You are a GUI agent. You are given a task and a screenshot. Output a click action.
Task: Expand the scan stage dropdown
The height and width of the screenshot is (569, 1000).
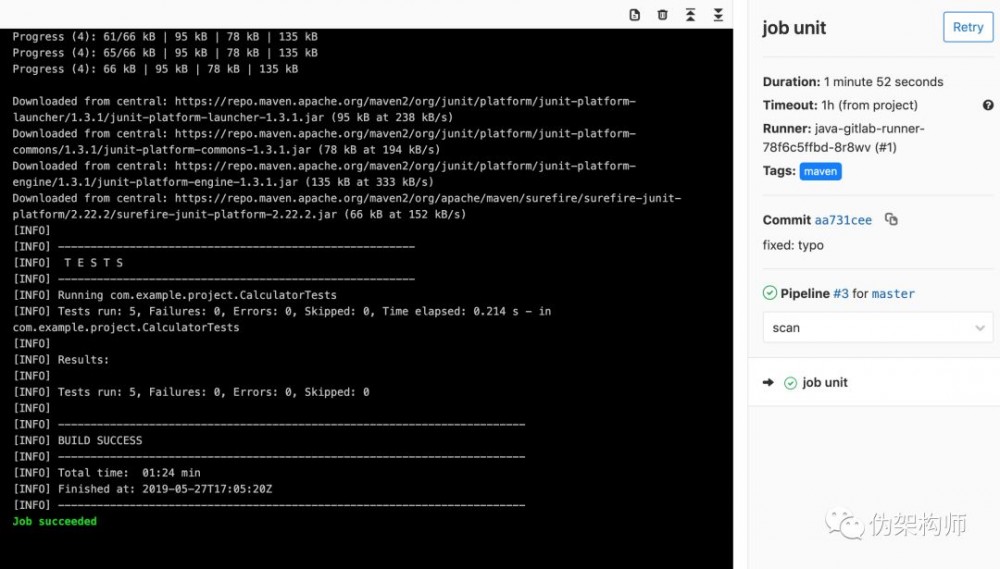[x=878, y=328]
